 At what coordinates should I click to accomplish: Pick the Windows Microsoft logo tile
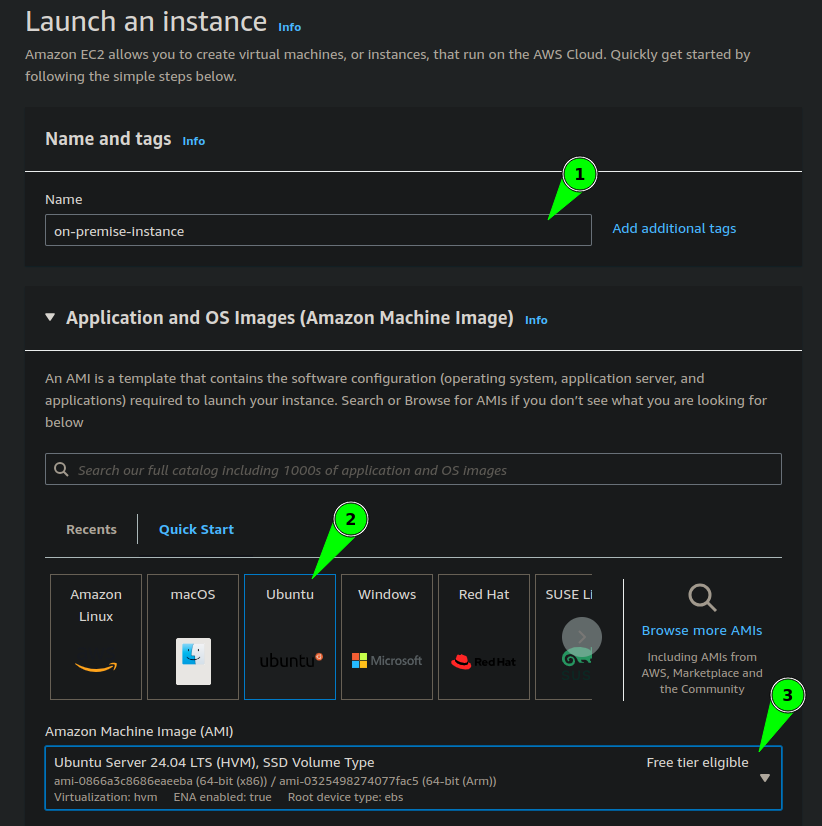387,637
